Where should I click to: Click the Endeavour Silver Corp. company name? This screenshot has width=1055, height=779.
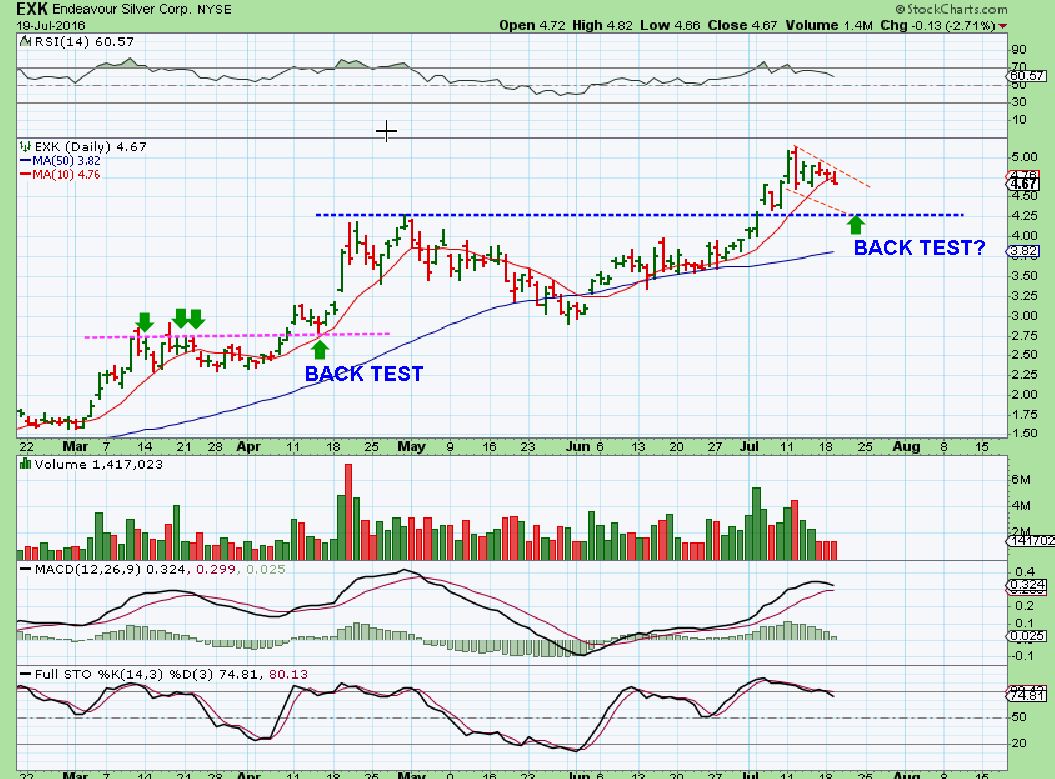pos(122,9)
